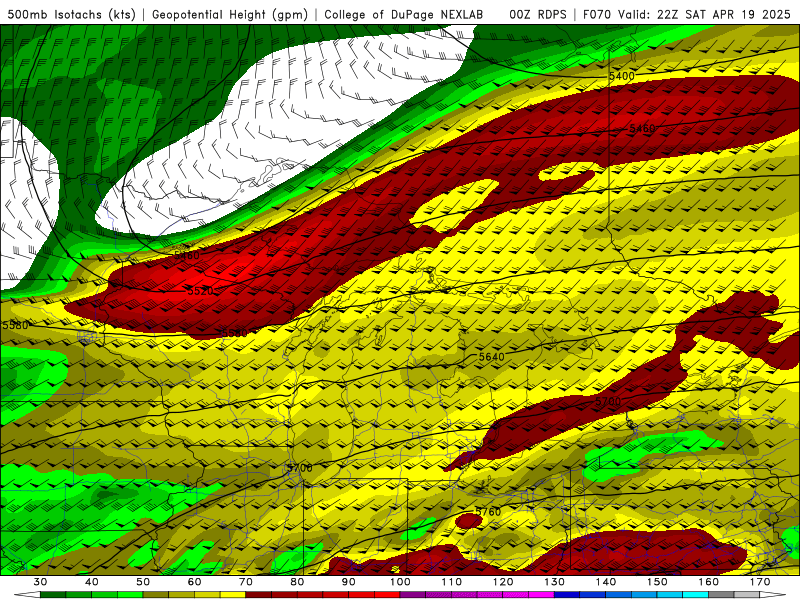Click the yellow swatch under 60-70
800x600 pixels.
(233, 595)
